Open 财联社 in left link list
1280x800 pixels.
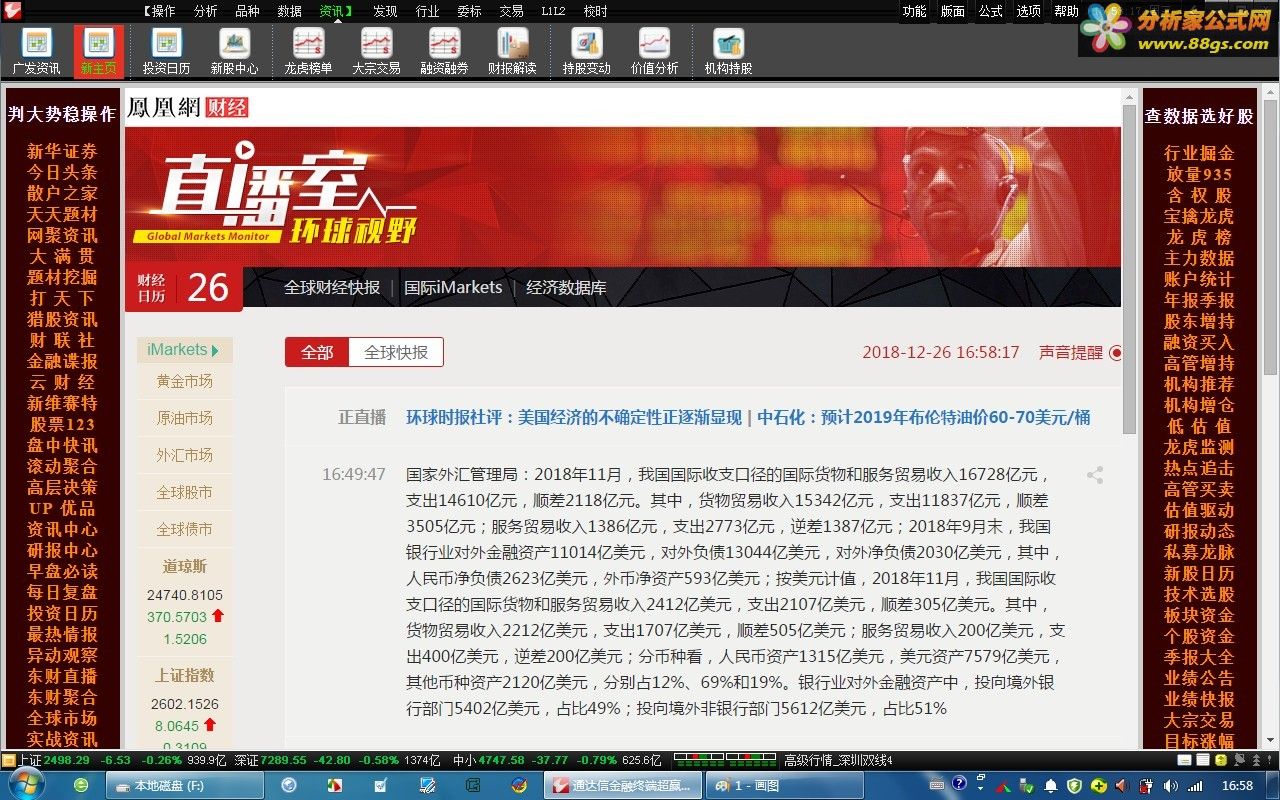(x=62, y=340)
